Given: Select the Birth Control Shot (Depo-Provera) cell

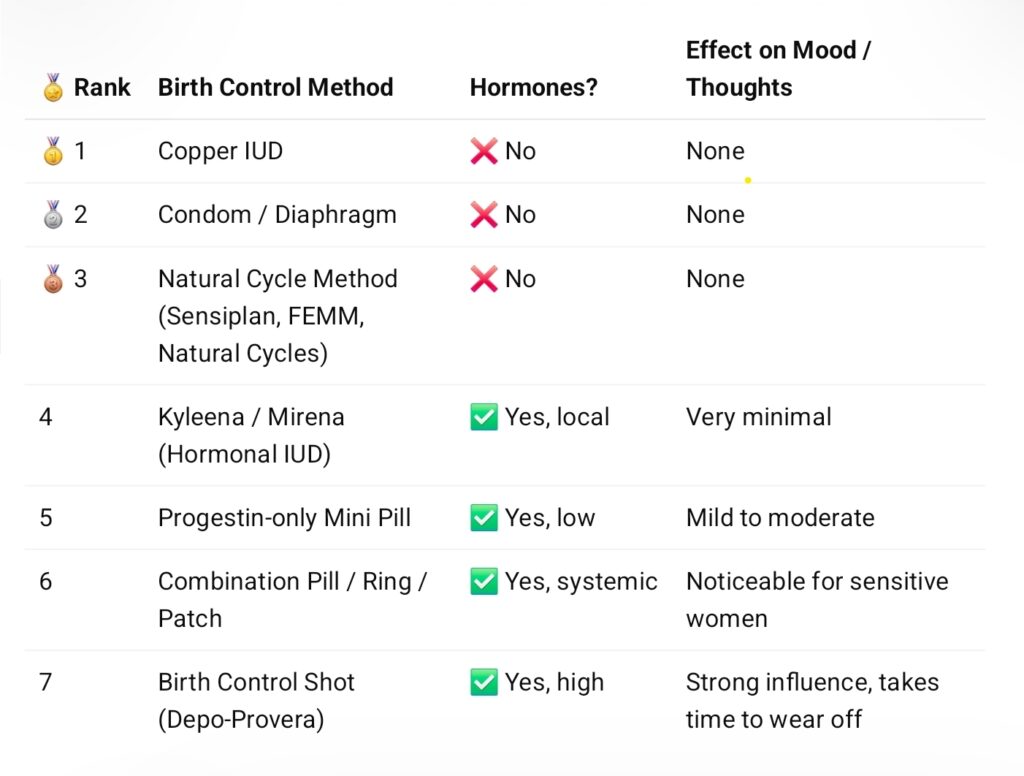Looking at the screenshot, I should pos(256,701).
